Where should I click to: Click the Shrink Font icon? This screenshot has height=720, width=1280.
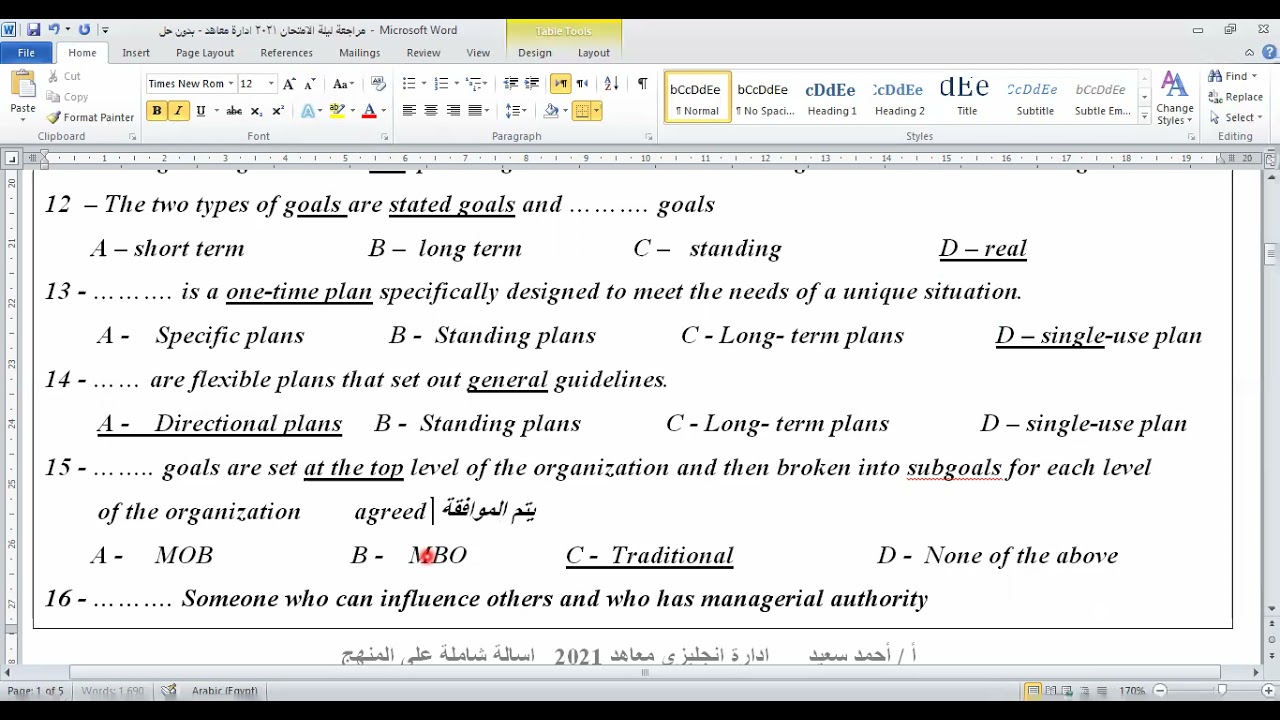pyautogui.click(x=310, y=84)
